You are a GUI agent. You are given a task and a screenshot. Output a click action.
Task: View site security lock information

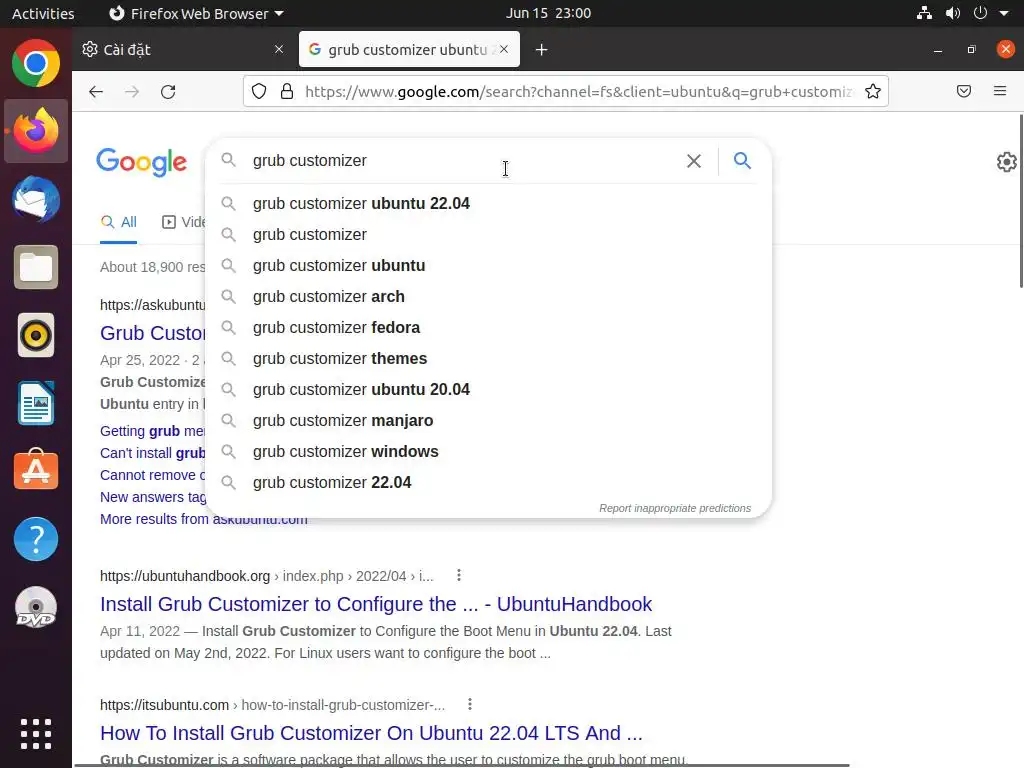pyautogui.click(x=287, y=91)
